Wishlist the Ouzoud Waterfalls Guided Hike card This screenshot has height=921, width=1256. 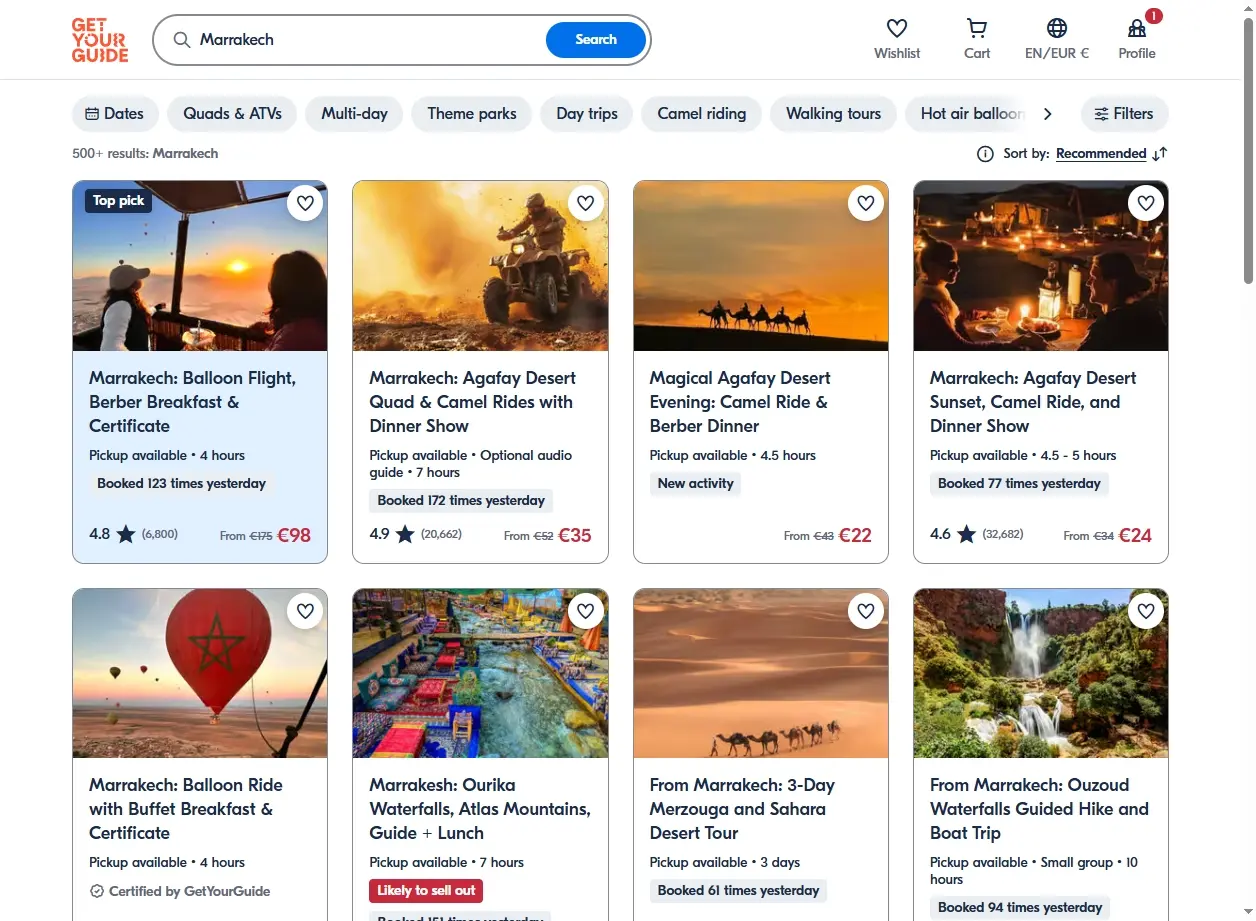coord(1146,611)
